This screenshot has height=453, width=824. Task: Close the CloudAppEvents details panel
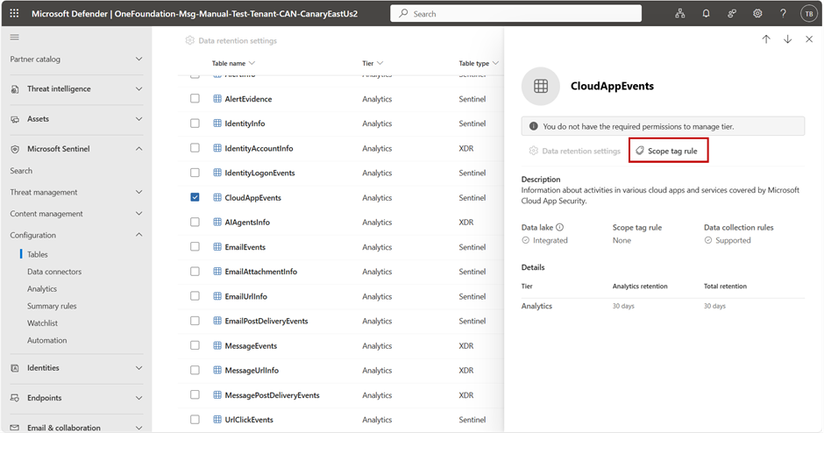click(x=809, y=39)
